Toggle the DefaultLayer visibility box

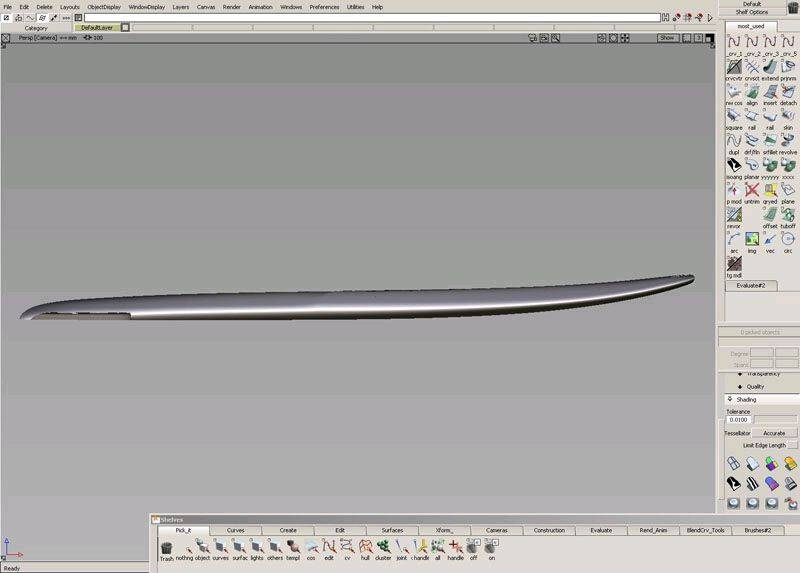(x=125, y=27)
